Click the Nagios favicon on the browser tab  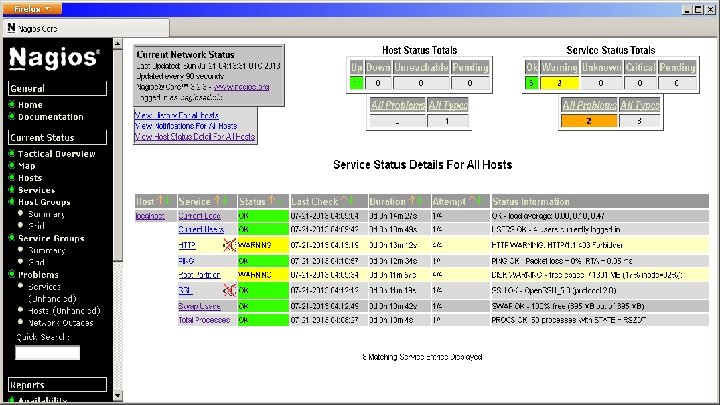coord(11,28)
